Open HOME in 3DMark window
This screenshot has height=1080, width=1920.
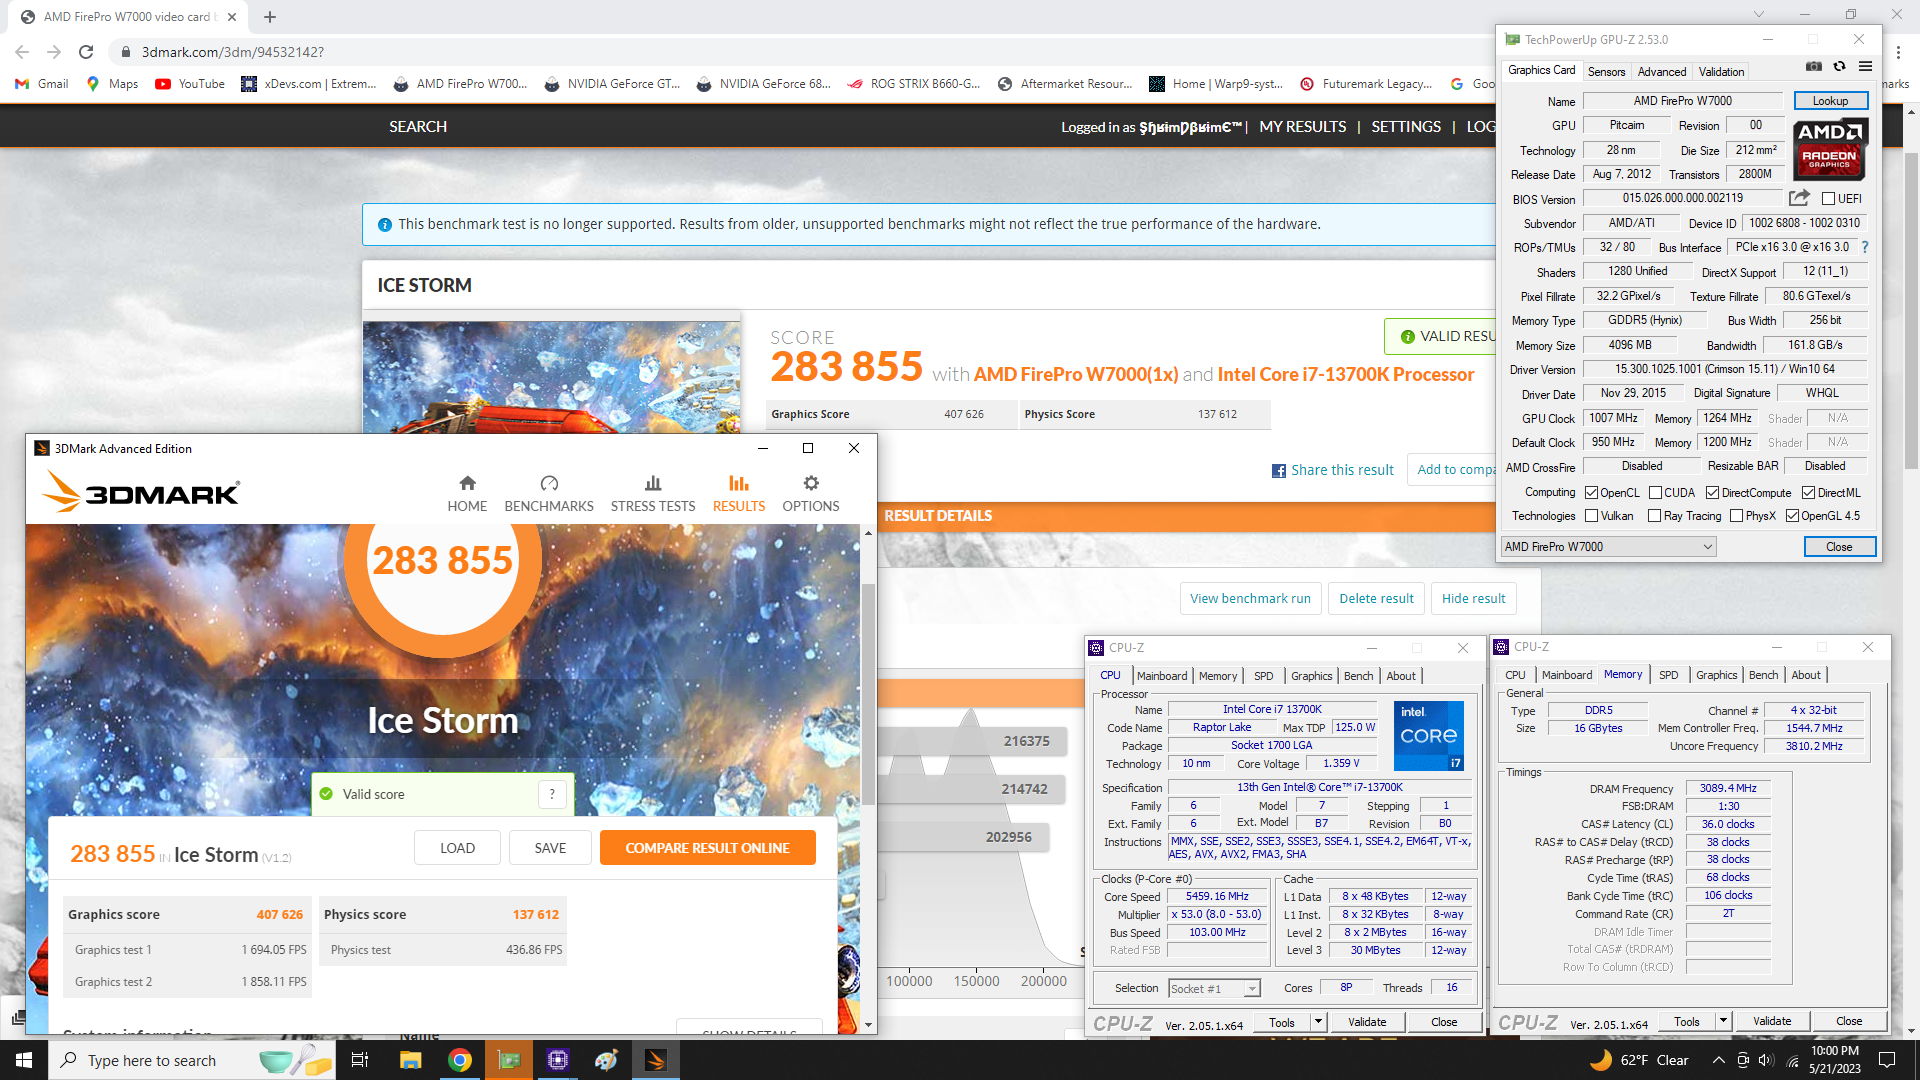[x=467, y=494]
